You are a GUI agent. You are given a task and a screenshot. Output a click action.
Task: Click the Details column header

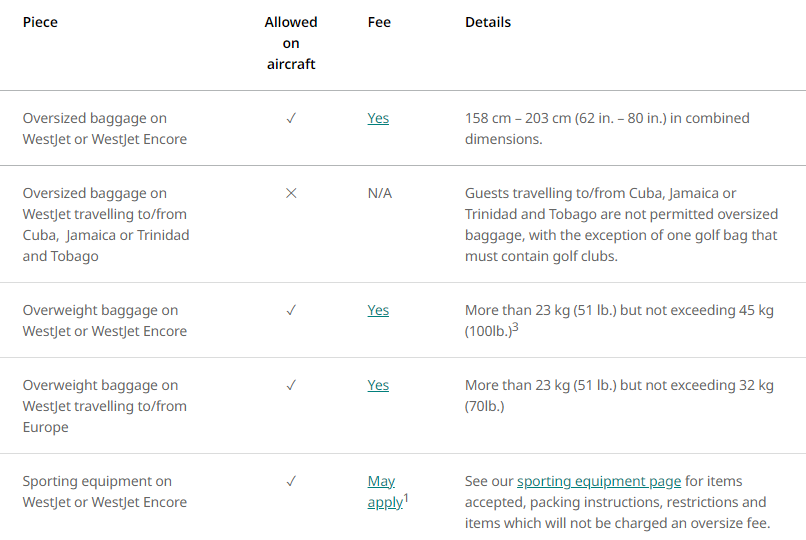488,22
